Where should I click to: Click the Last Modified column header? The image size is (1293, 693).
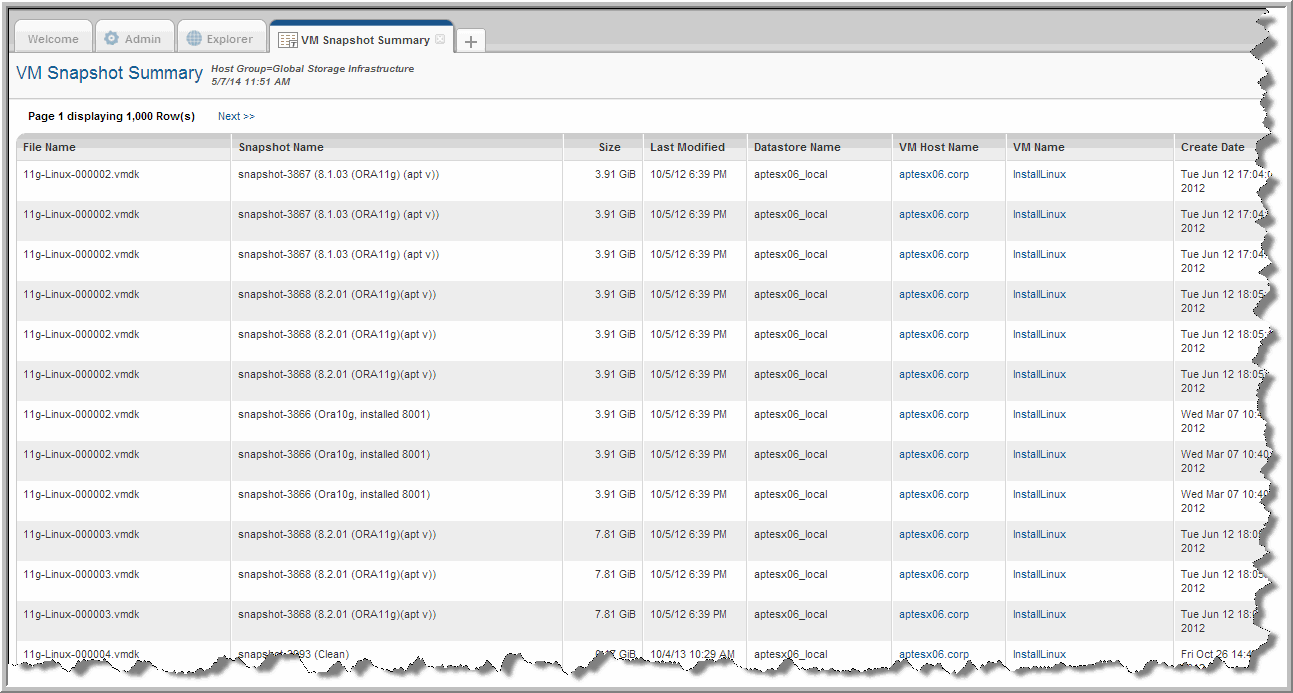point(687,147)
